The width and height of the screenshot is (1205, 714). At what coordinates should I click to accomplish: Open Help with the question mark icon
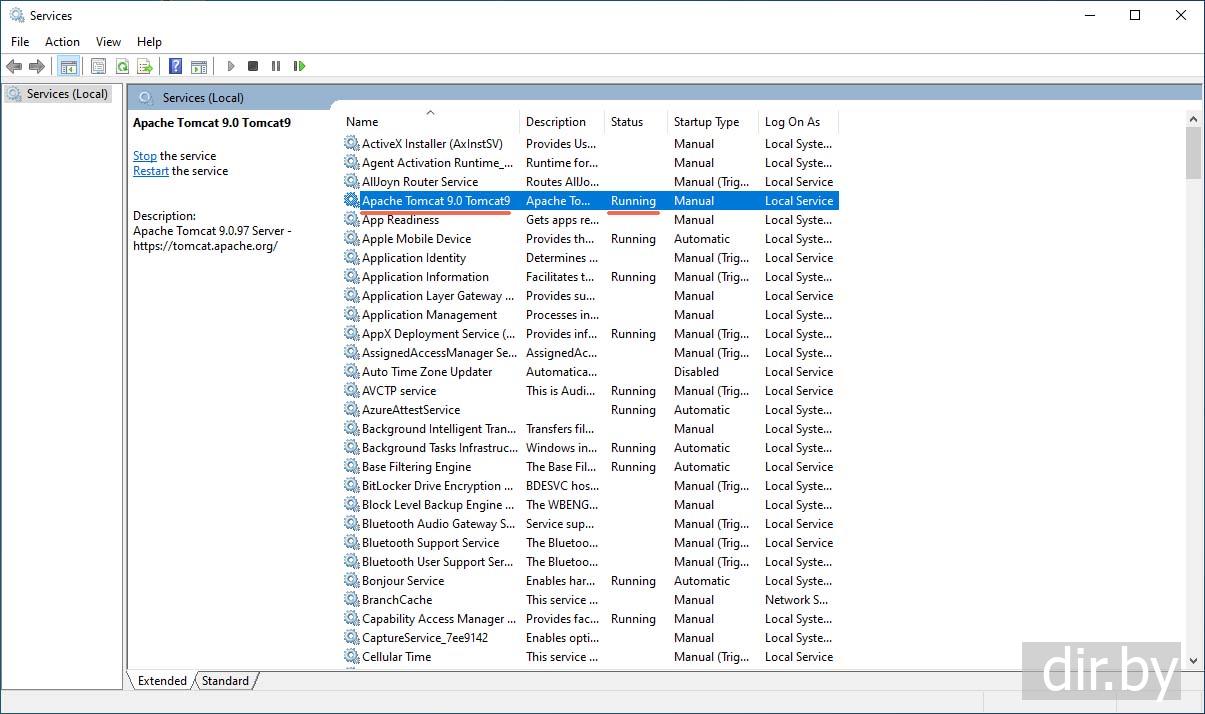[176, 66]
